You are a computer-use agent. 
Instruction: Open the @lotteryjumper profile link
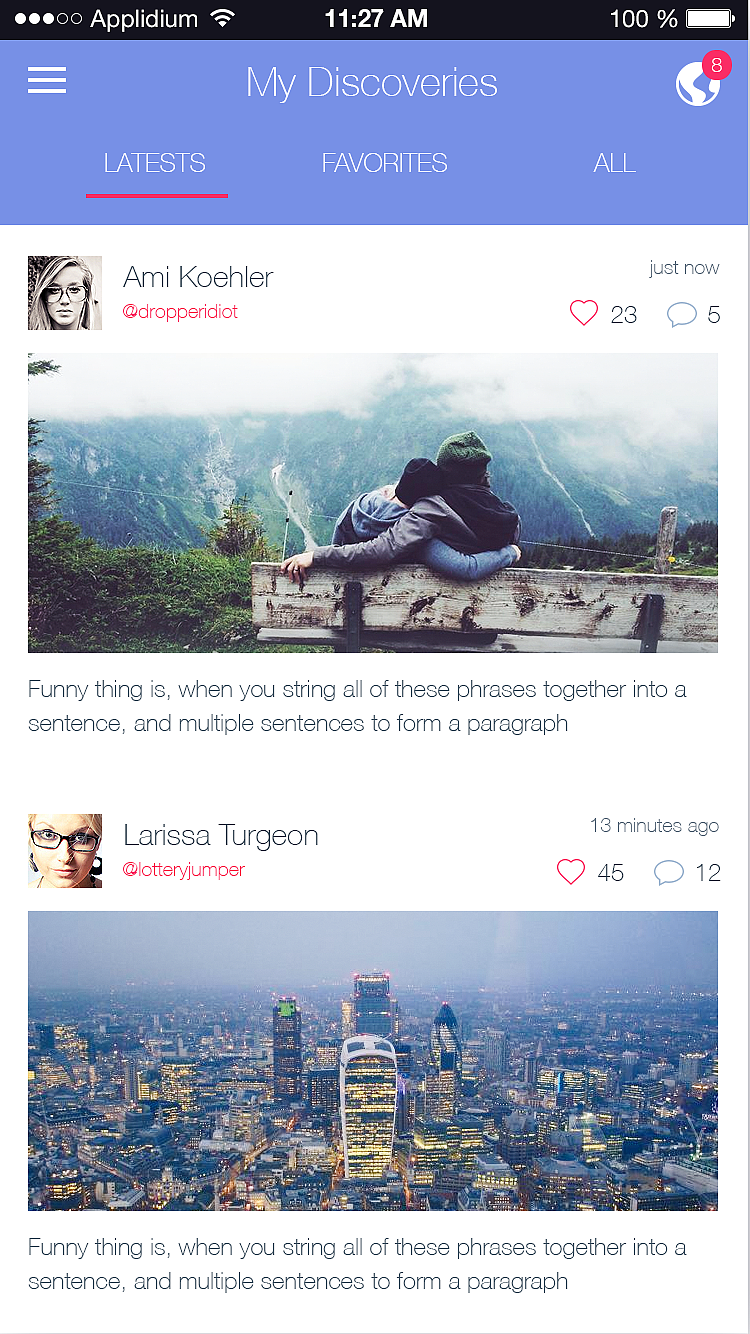pos(183,870)
